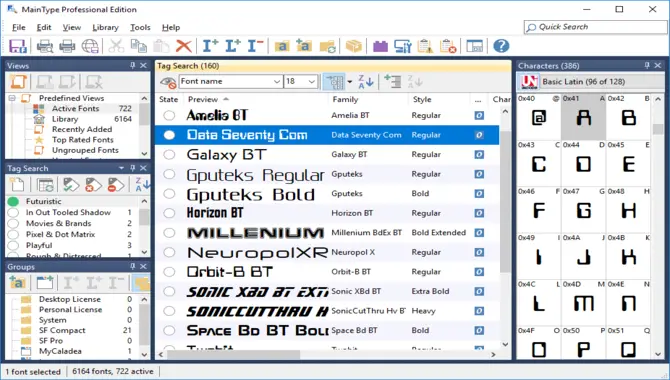This screenshot has height=380, width=670.
Task: Click the purple toolbox icon in the toolbar
Action: (x=380, y=46)
